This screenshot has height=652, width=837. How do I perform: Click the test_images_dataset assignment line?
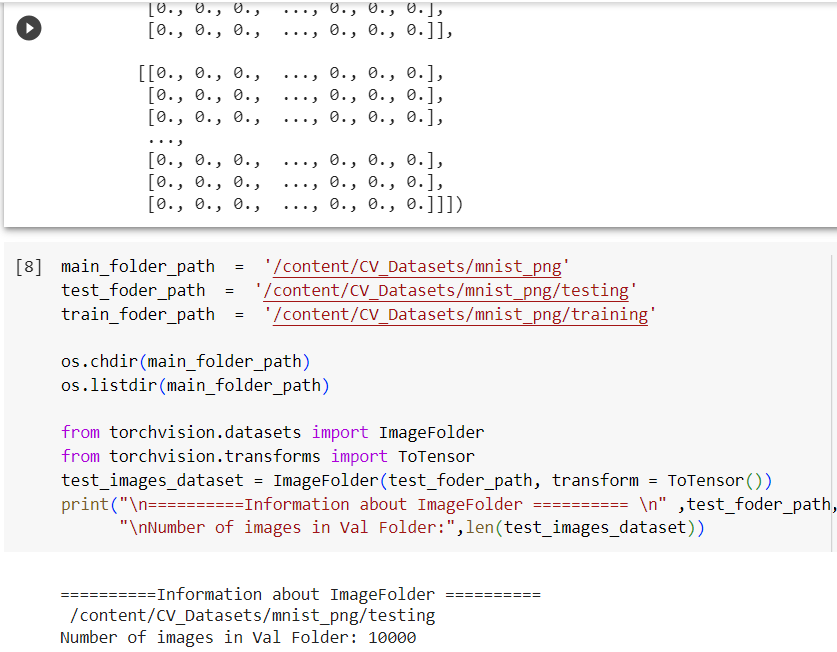pyautogui.click(x=416, y=481)
